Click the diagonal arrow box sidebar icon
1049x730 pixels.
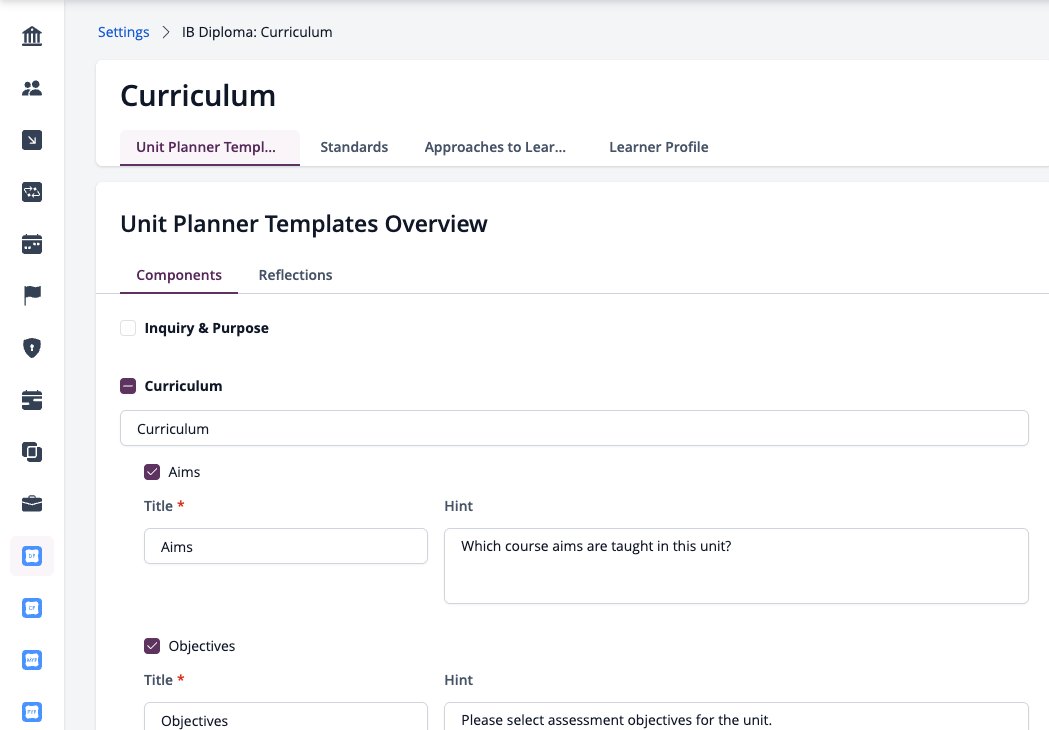[x=31, y=140]
